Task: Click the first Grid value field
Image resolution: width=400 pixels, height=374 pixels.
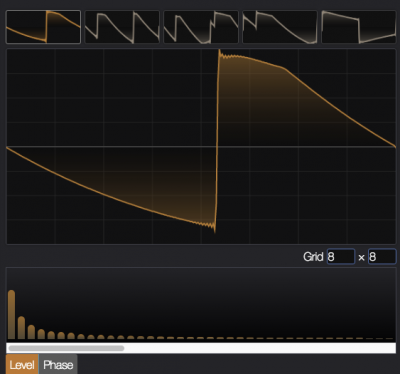Action: click(341, 257)
